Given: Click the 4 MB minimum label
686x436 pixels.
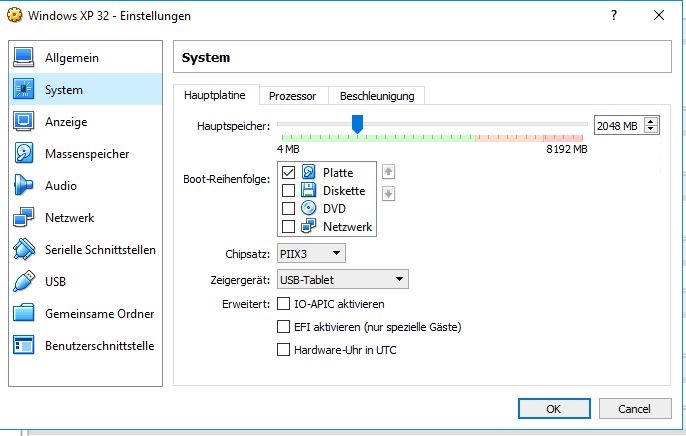Looking at the screenshot, I should click(x=288, y=149).
